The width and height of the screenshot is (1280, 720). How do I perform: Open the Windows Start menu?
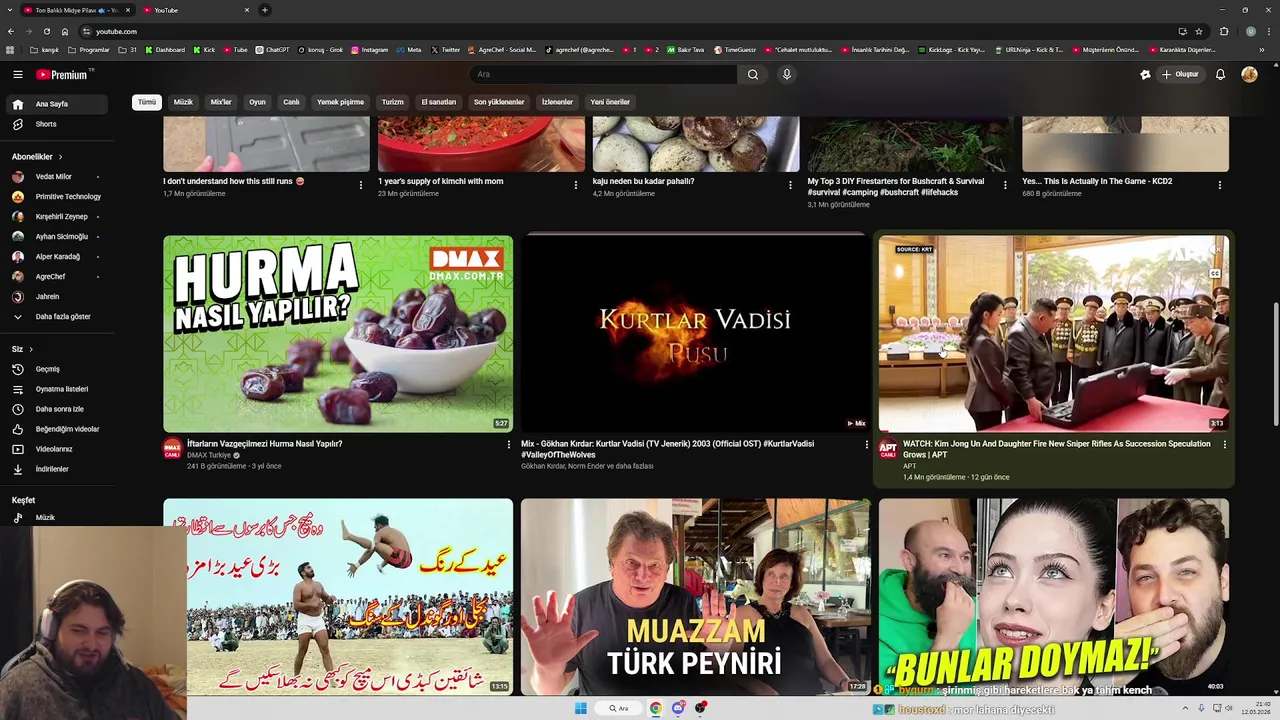(x=580, y=708)
